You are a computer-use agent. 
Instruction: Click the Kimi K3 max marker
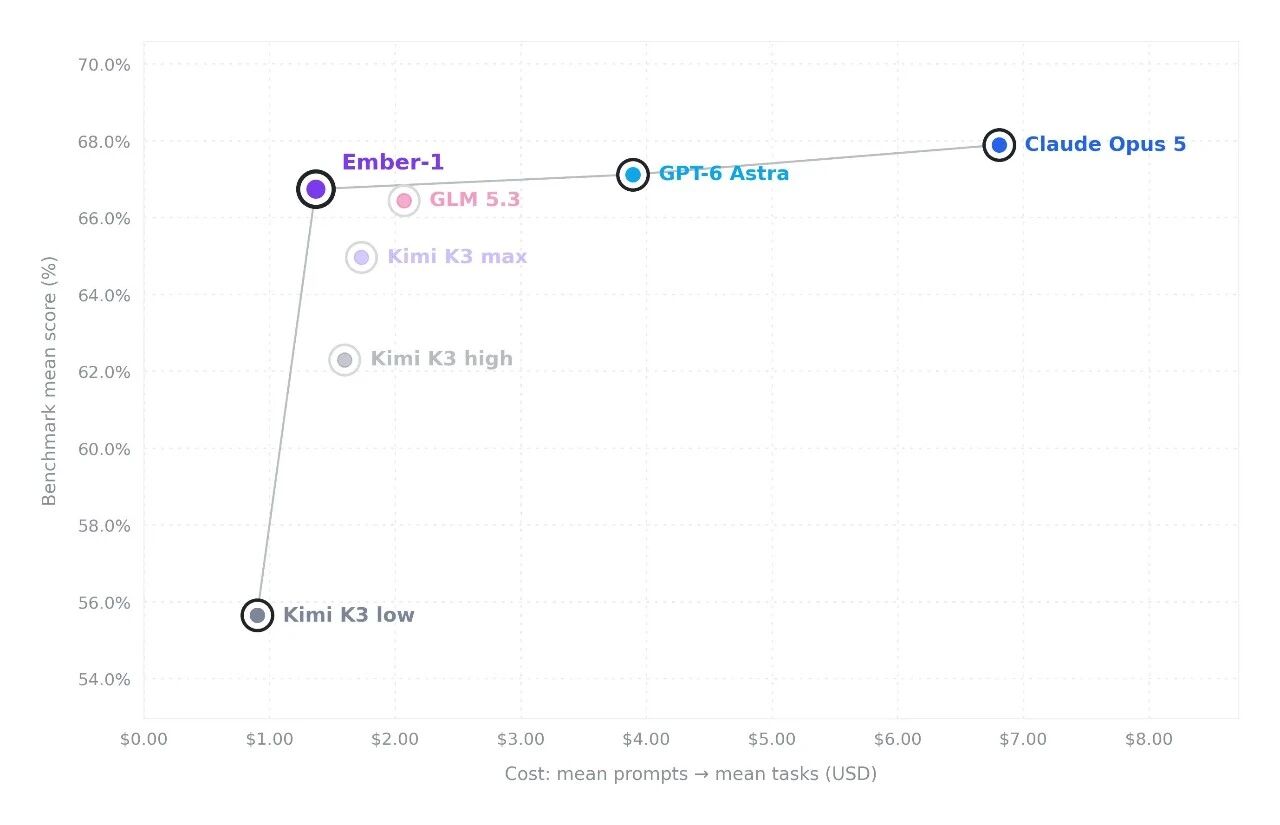(x=361, y=258)
